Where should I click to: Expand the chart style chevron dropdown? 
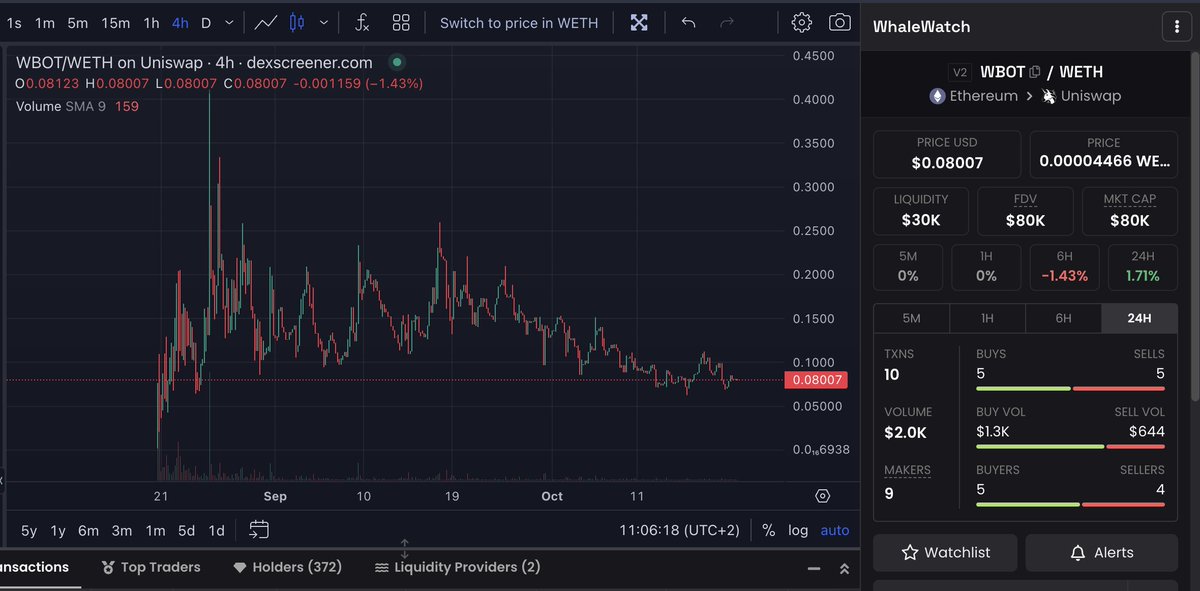click(325, 22)
